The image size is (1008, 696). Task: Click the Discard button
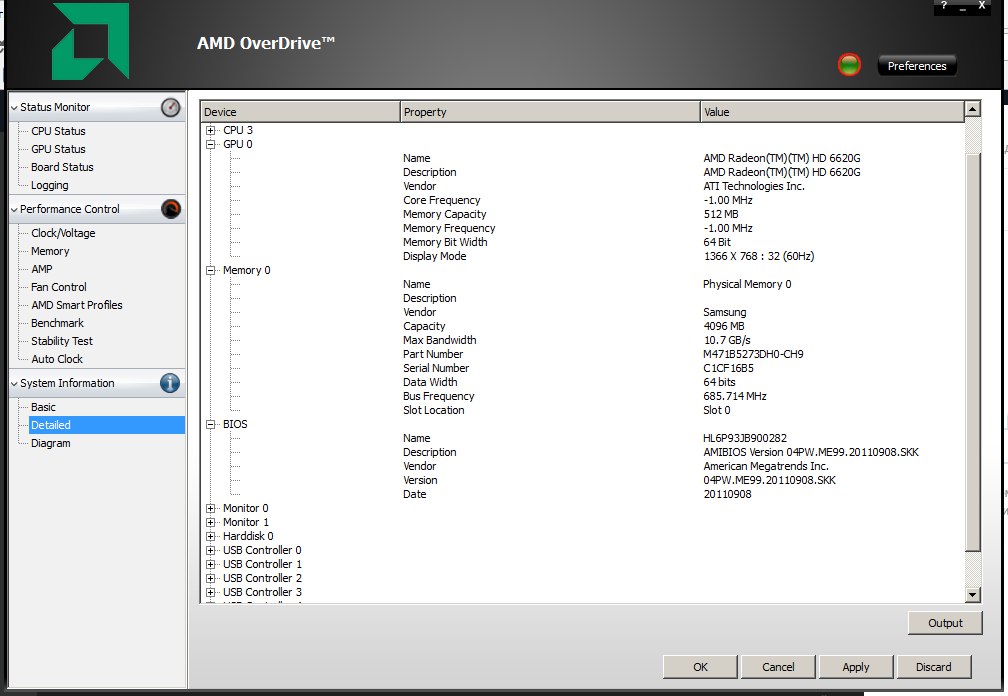(x=933, y=667)
